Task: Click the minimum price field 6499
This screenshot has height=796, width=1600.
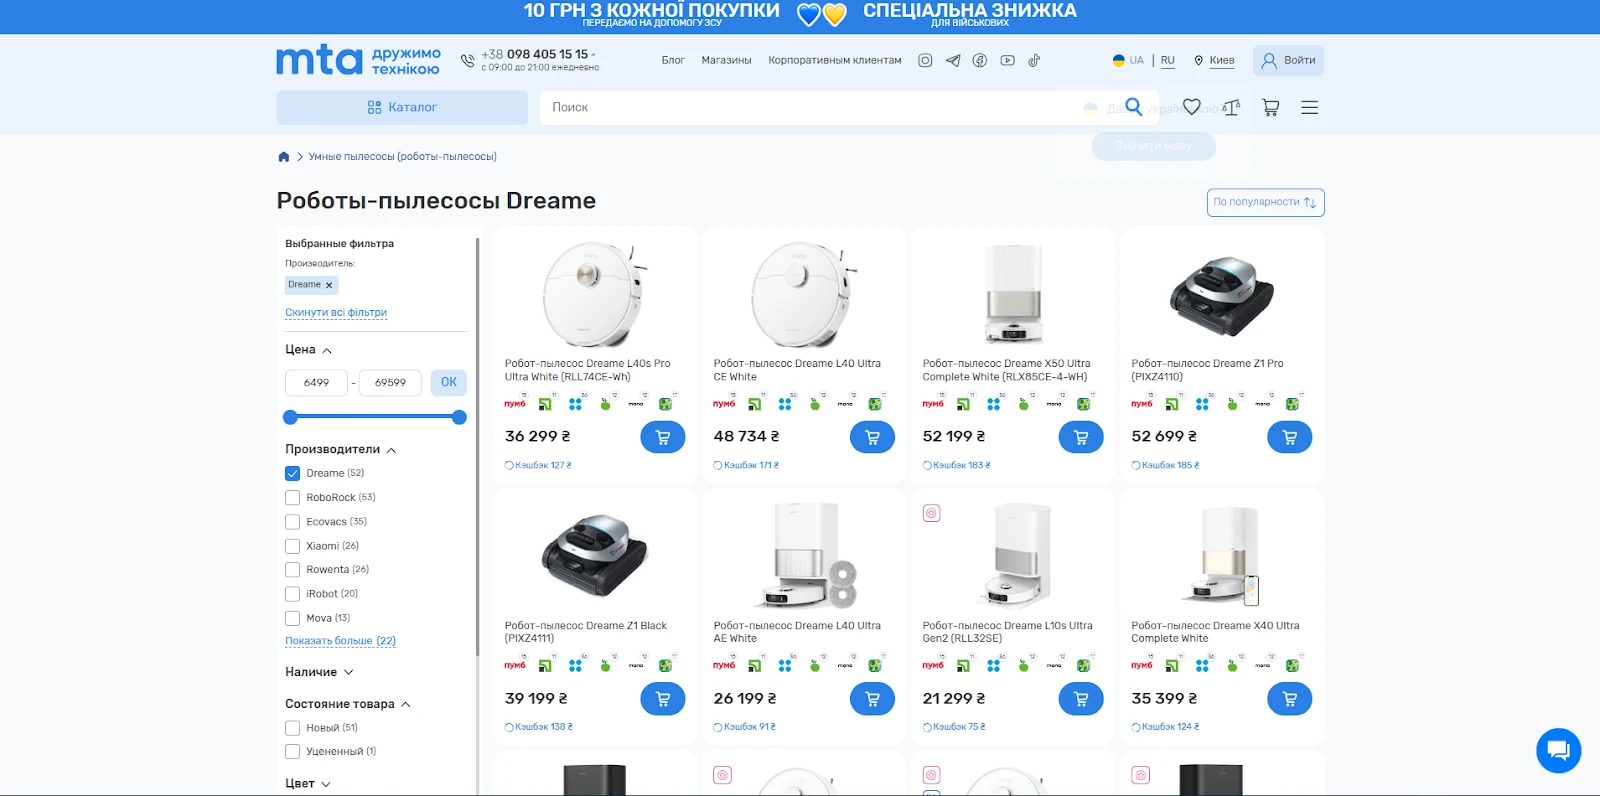Action: click(316, 383)
